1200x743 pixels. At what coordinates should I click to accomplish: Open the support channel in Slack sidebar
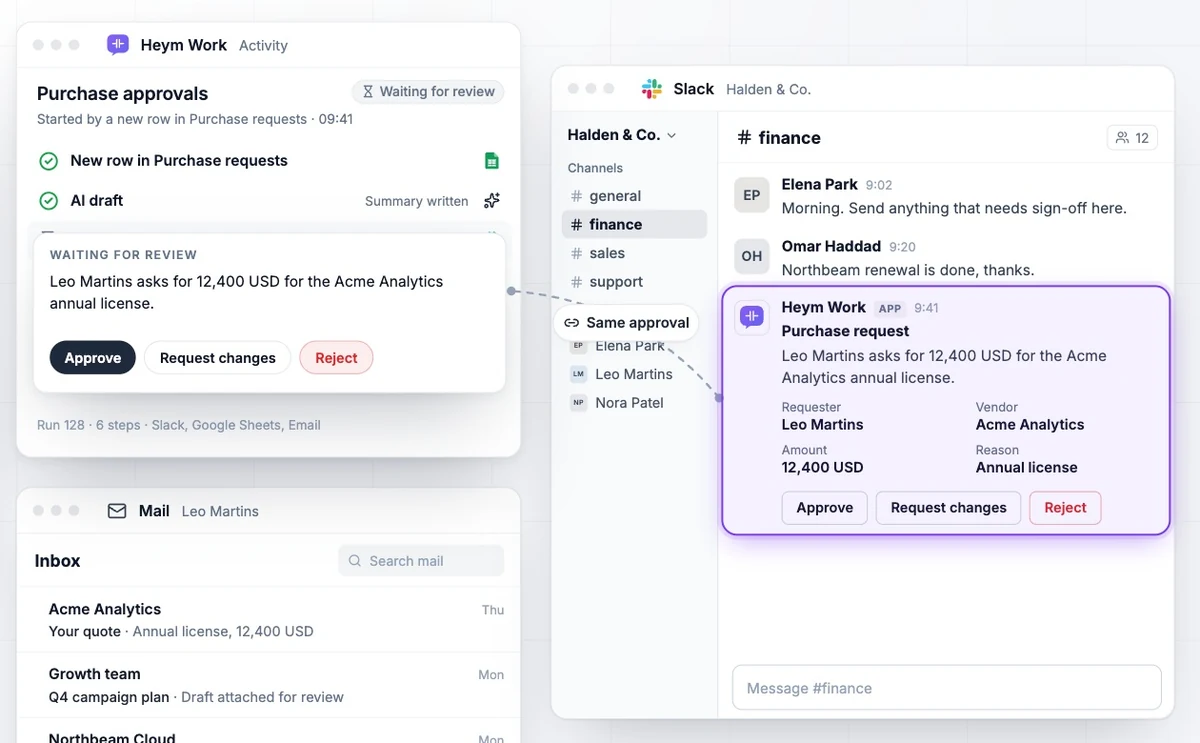tap(634, 282)
